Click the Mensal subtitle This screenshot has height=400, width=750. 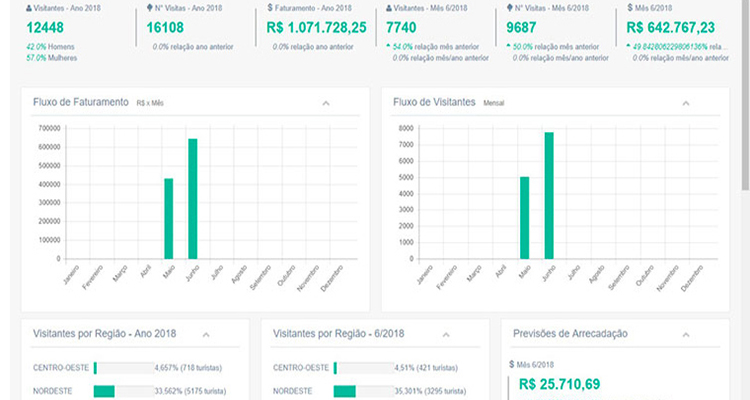494,103
